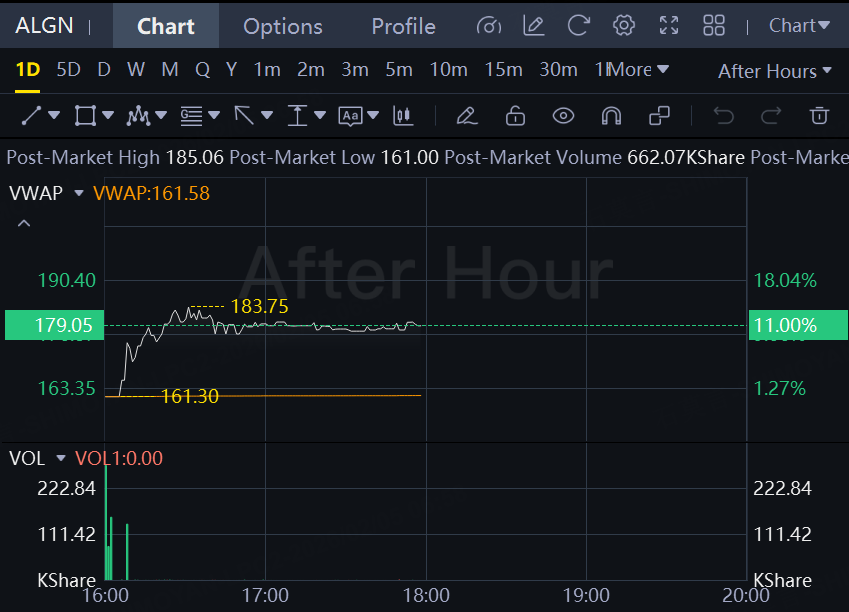Toggle the drawing lock icon
This screenshot has width=849, height=612.
515,116
